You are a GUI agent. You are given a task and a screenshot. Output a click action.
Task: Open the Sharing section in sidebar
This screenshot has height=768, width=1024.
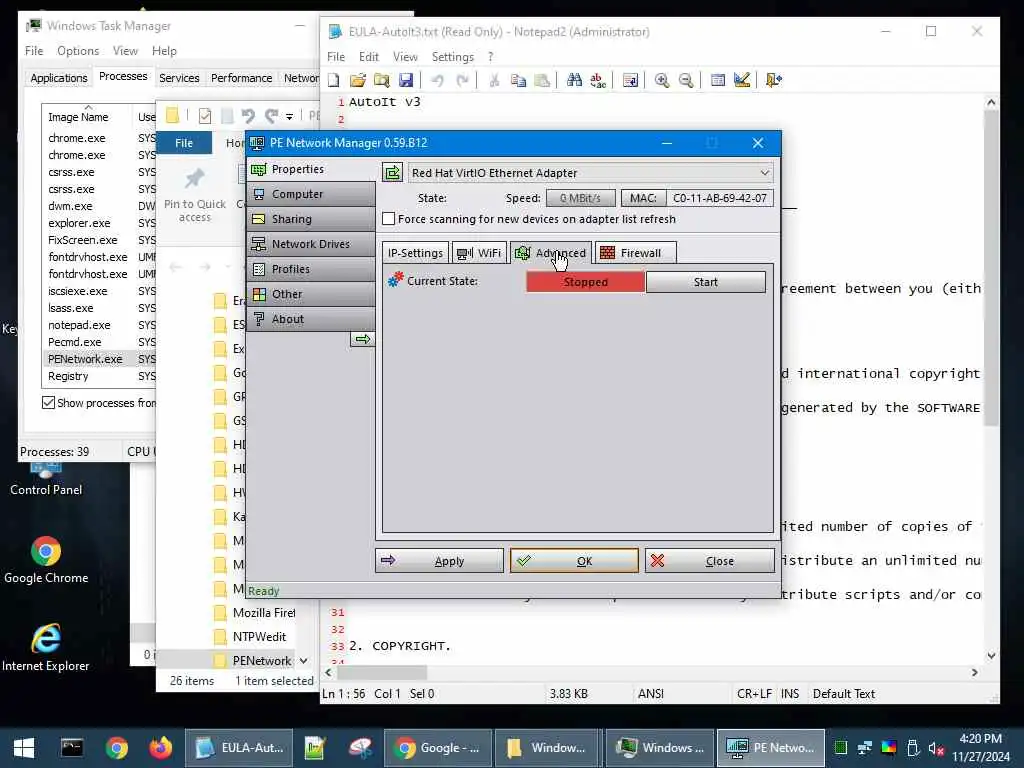[x=311, y=219]
